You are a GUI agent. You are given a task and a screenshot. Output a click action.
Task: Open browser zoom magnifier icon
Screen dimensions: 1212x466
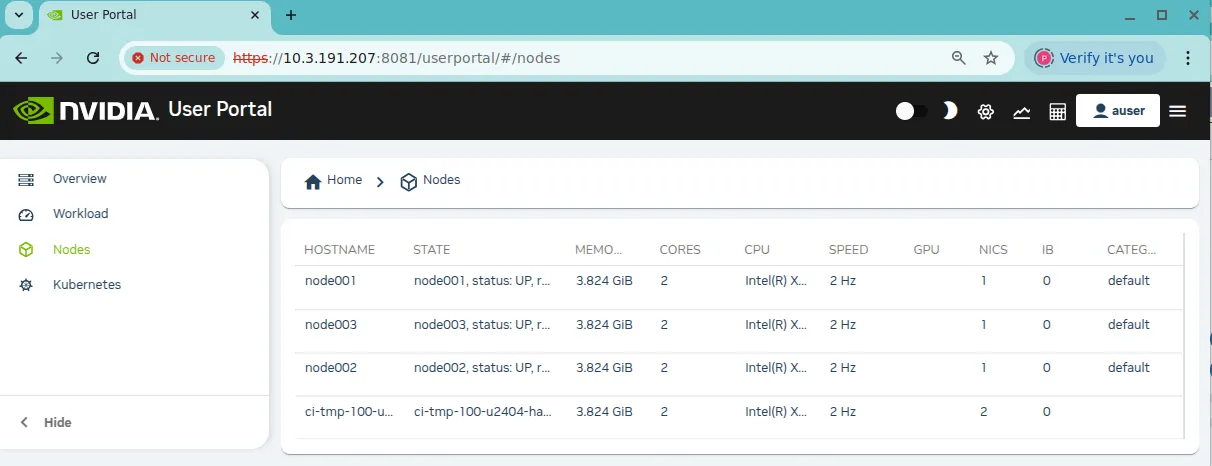959,58
